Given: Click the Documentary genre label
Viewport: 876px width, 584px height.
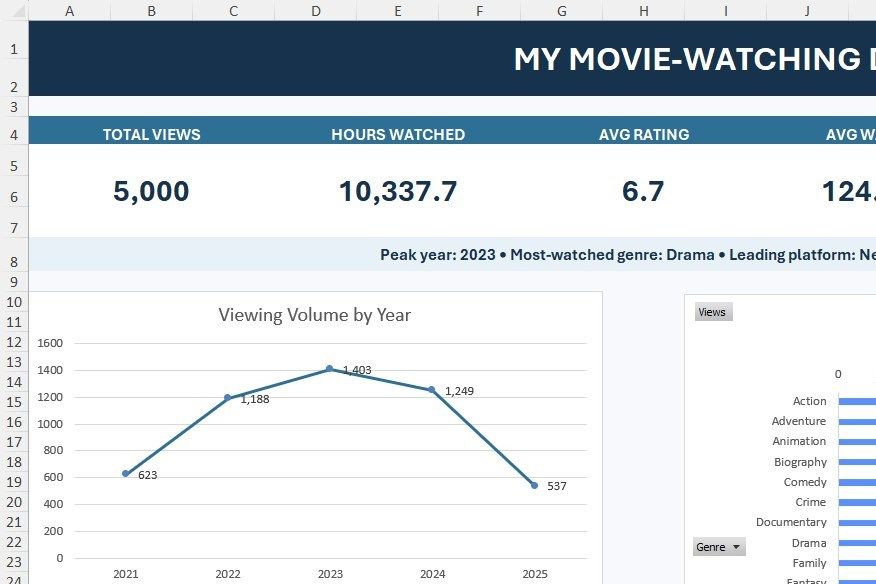Looking at the screenshot, I should [x=791, y=522].
